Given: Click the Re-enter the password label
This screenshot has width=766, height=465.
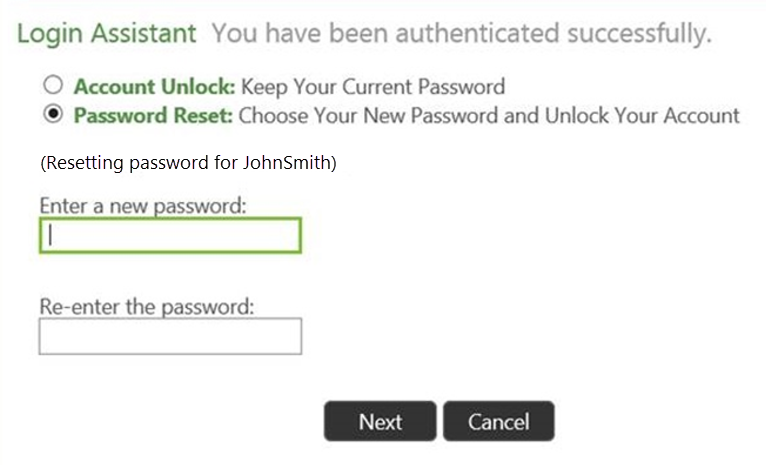Looking at the screenshot, I should pos(147,307).
